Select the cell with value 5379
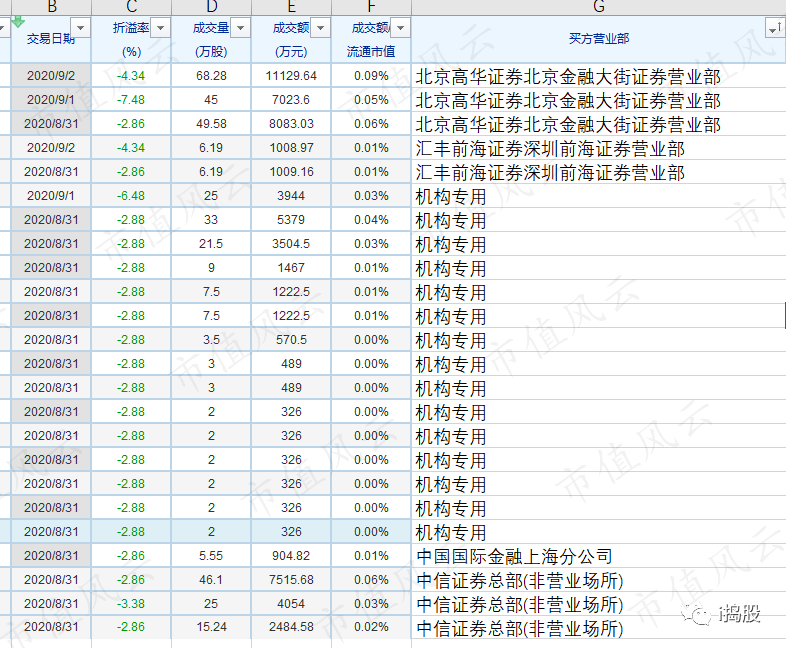Screen dimensions: 786x648 (x=291, y=220)
